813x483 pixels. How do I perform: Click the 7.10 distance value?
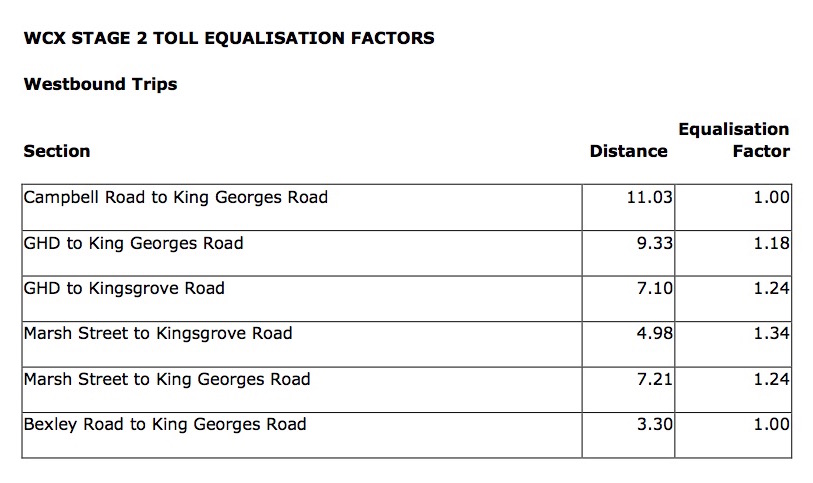pos(654,289)
